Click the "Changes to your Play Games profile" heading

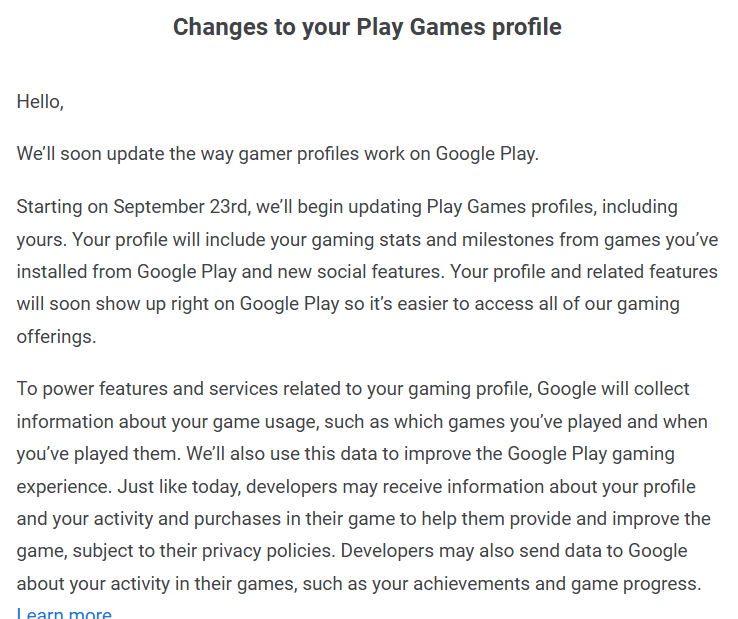[367, 27]
